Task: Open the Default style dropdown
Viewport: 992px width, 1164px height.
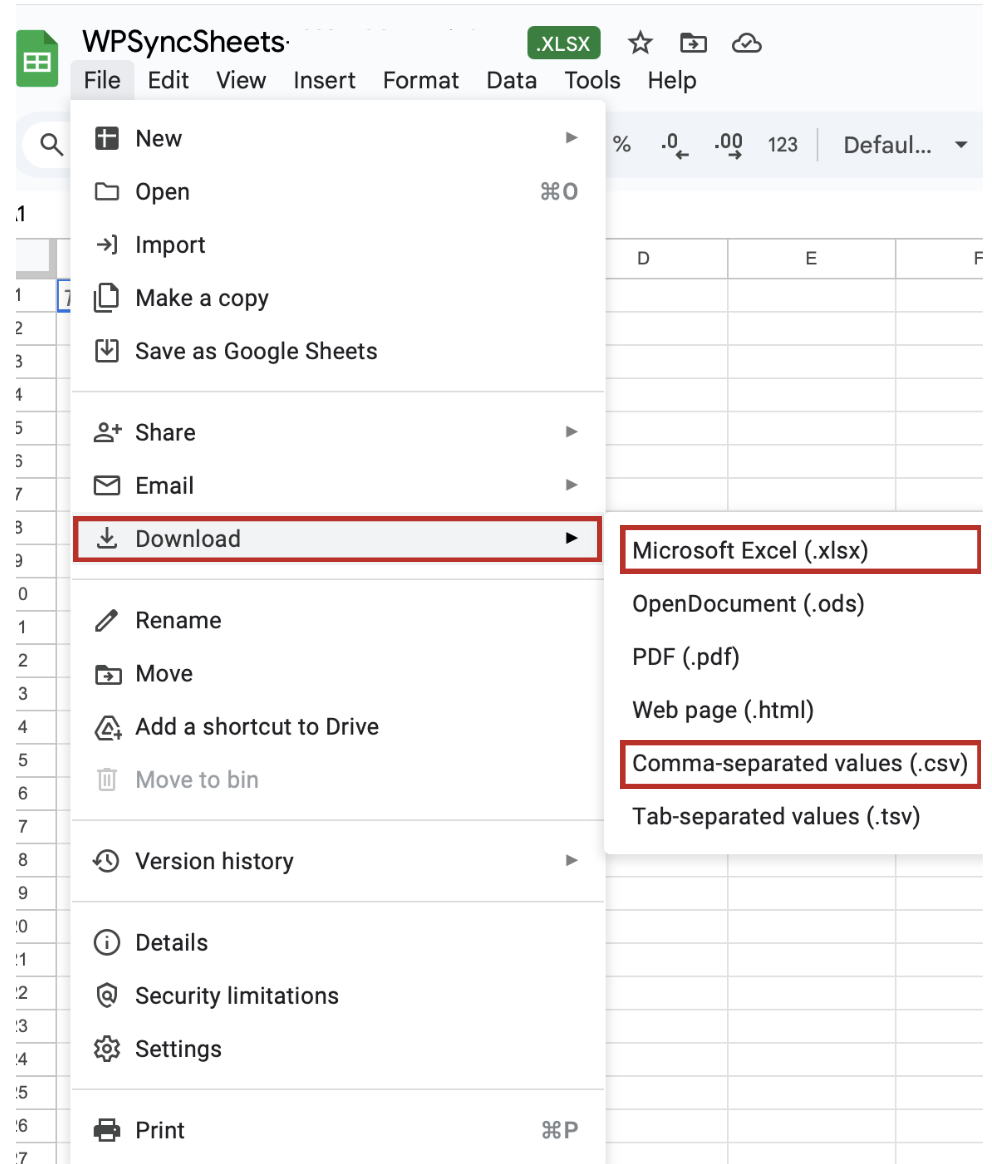Action: coord(906,144)
